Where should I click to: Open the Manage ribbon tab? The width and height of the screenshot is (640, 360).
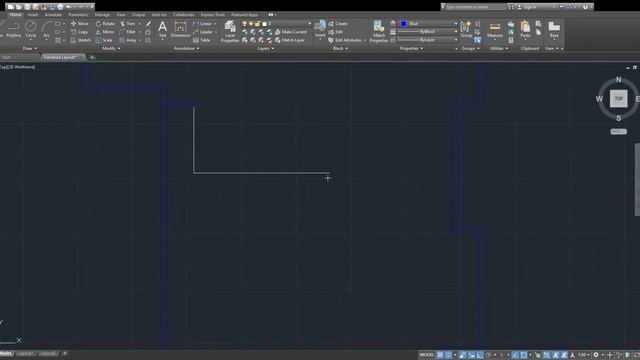(x=102, y=15)
